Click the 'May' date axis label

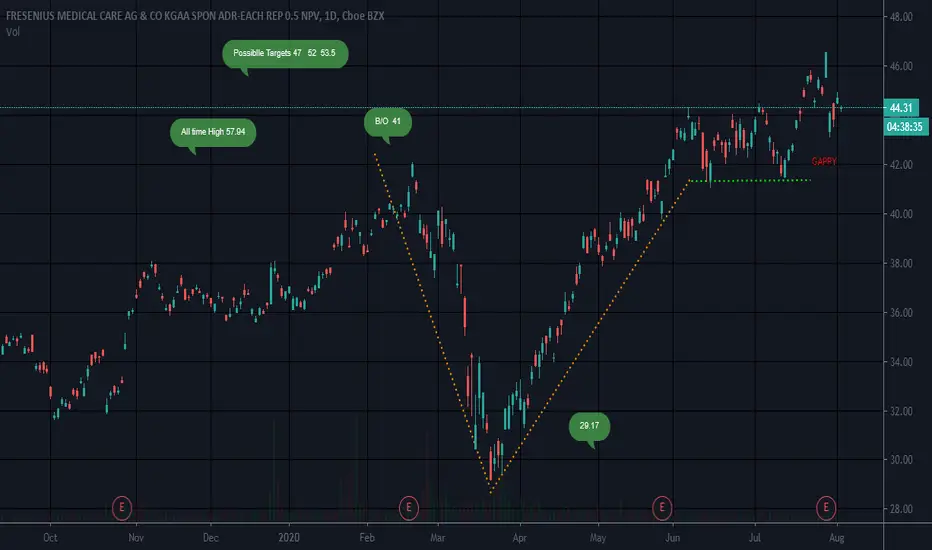[x=598, y=538]
